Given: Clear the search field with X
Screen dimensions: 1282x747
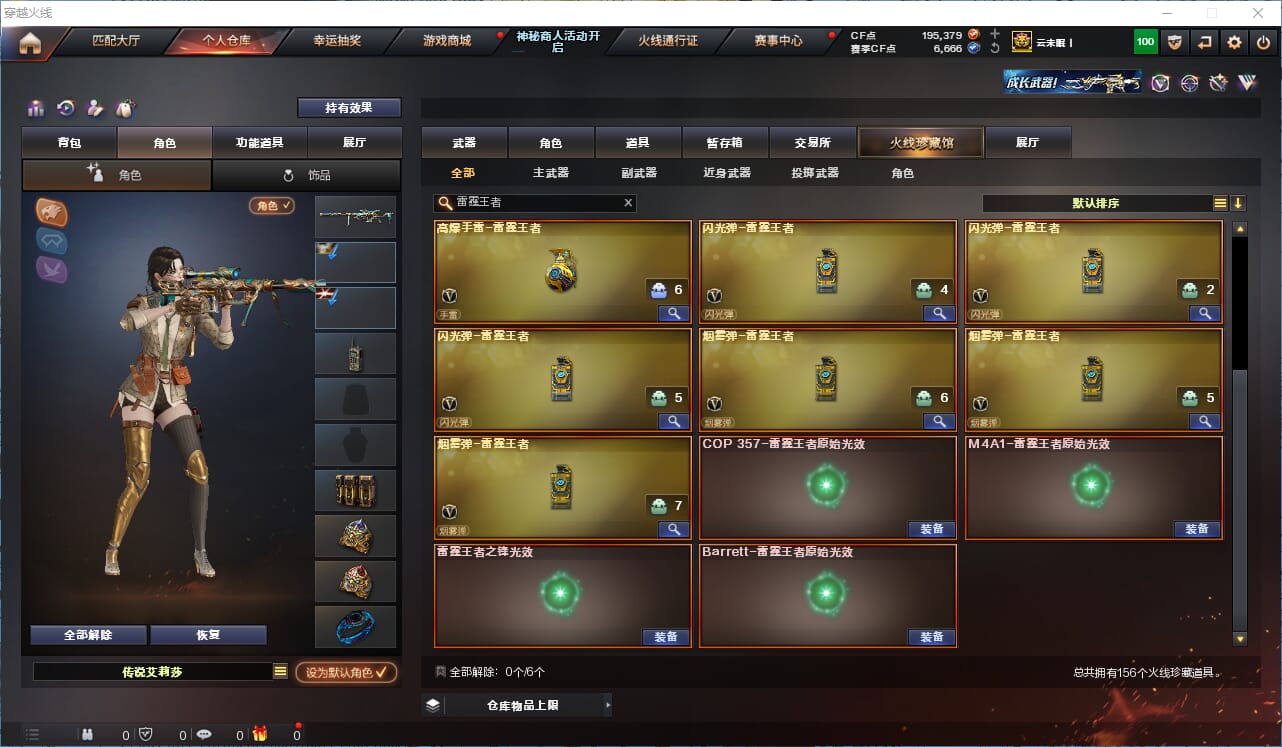Looking at the screenshot, I should pyautogui.click(x=628, y=203).
